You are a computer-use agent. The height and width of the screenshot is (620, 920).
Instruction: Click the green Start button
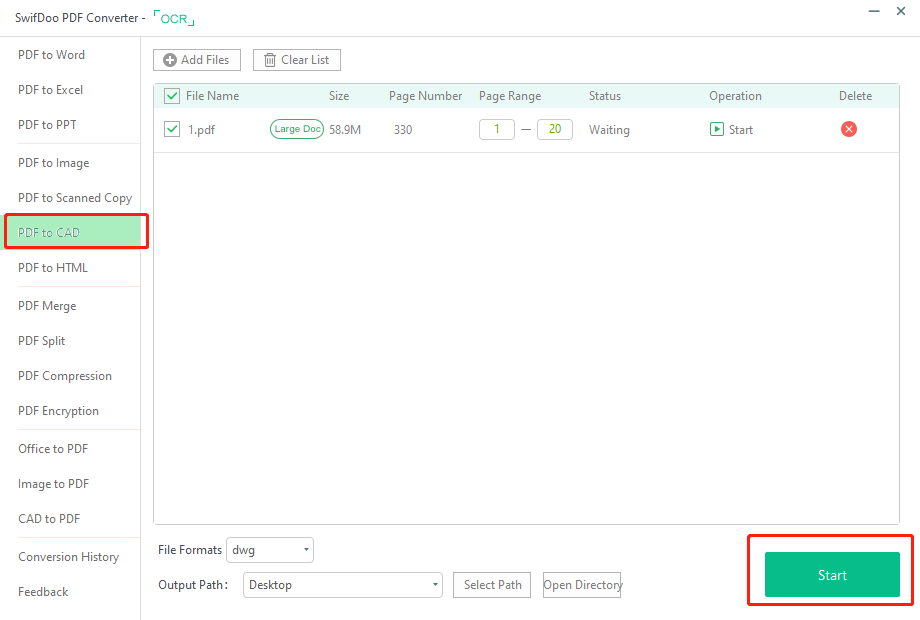click(x=832, y=575)
